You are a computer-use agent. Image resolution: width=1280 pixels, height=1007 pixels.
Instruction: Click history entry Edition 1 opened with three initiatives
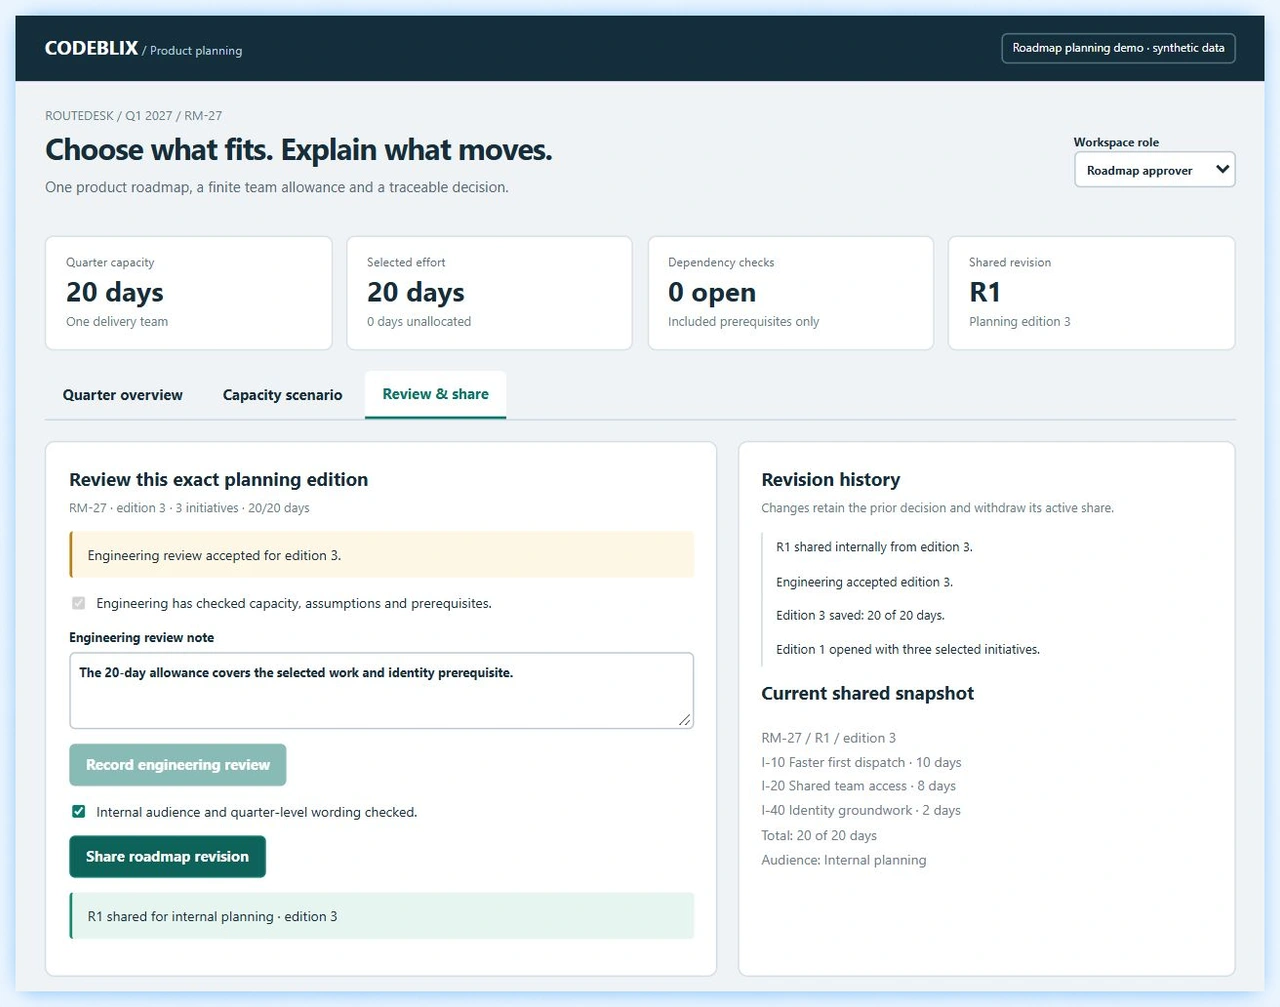pos(908,650)
